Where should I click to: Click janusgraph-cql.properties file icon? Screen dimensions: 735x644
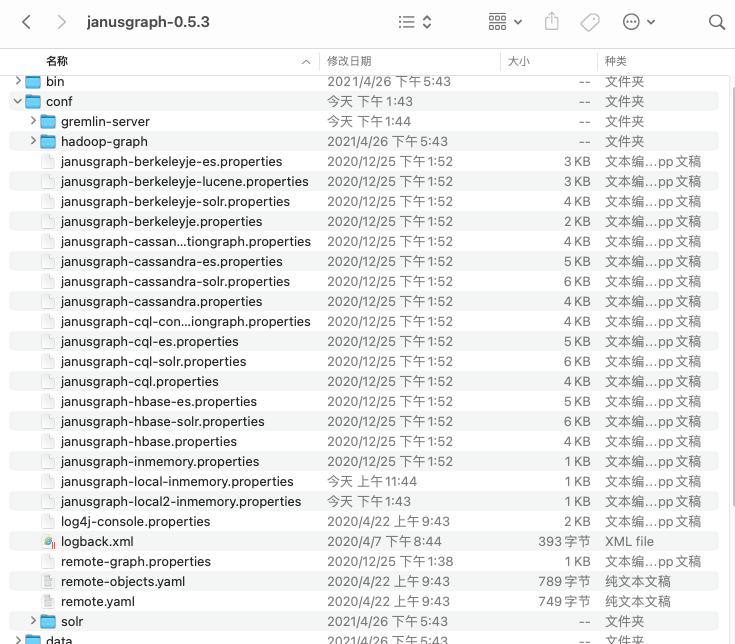pos(48,382)
